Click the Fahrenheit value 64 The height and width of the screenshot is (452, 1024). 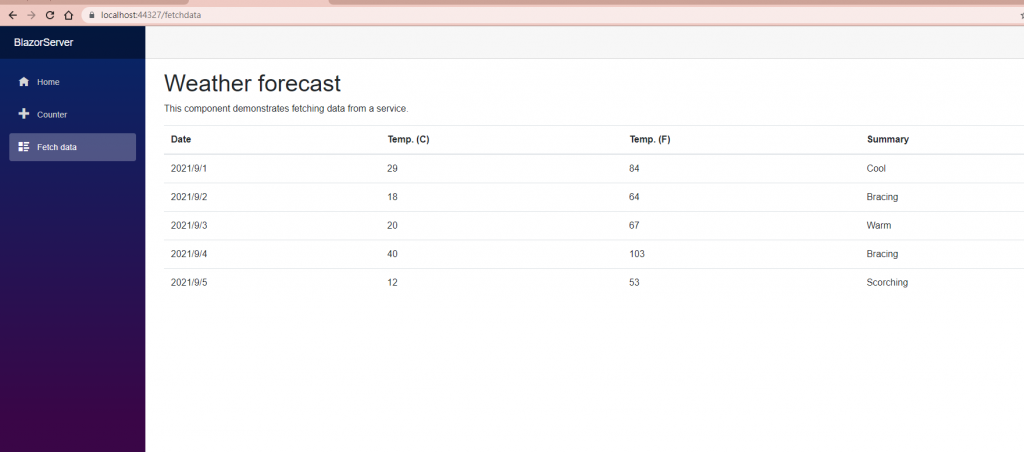[x=634, y=197]
